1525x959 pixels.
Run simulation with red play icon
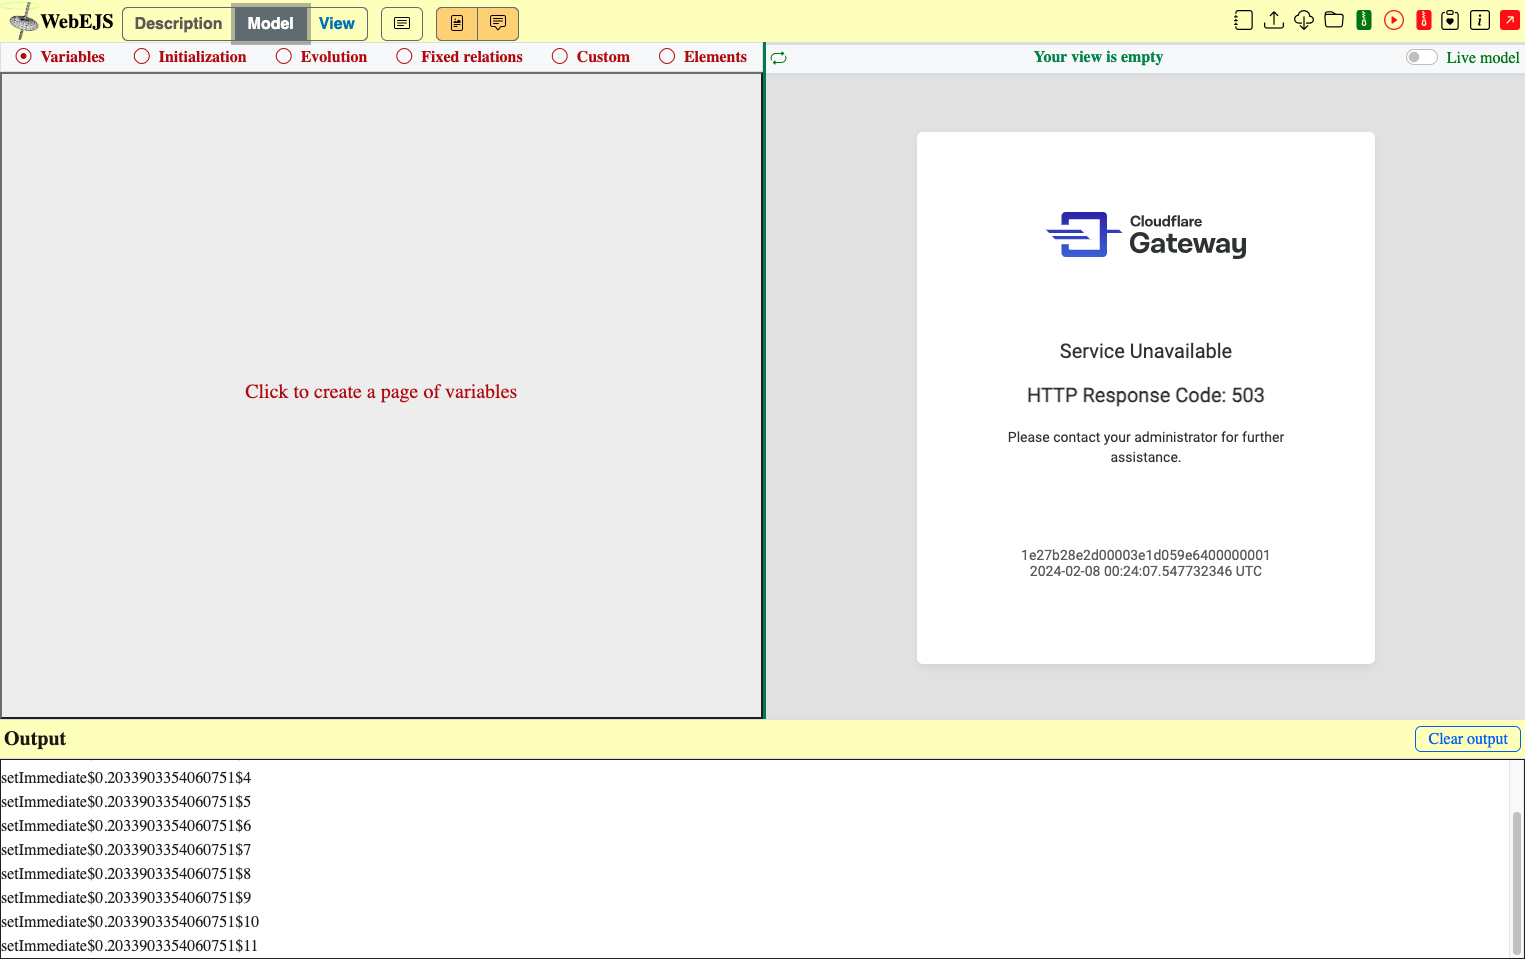pyautogui.click(x=1394, y=20)
